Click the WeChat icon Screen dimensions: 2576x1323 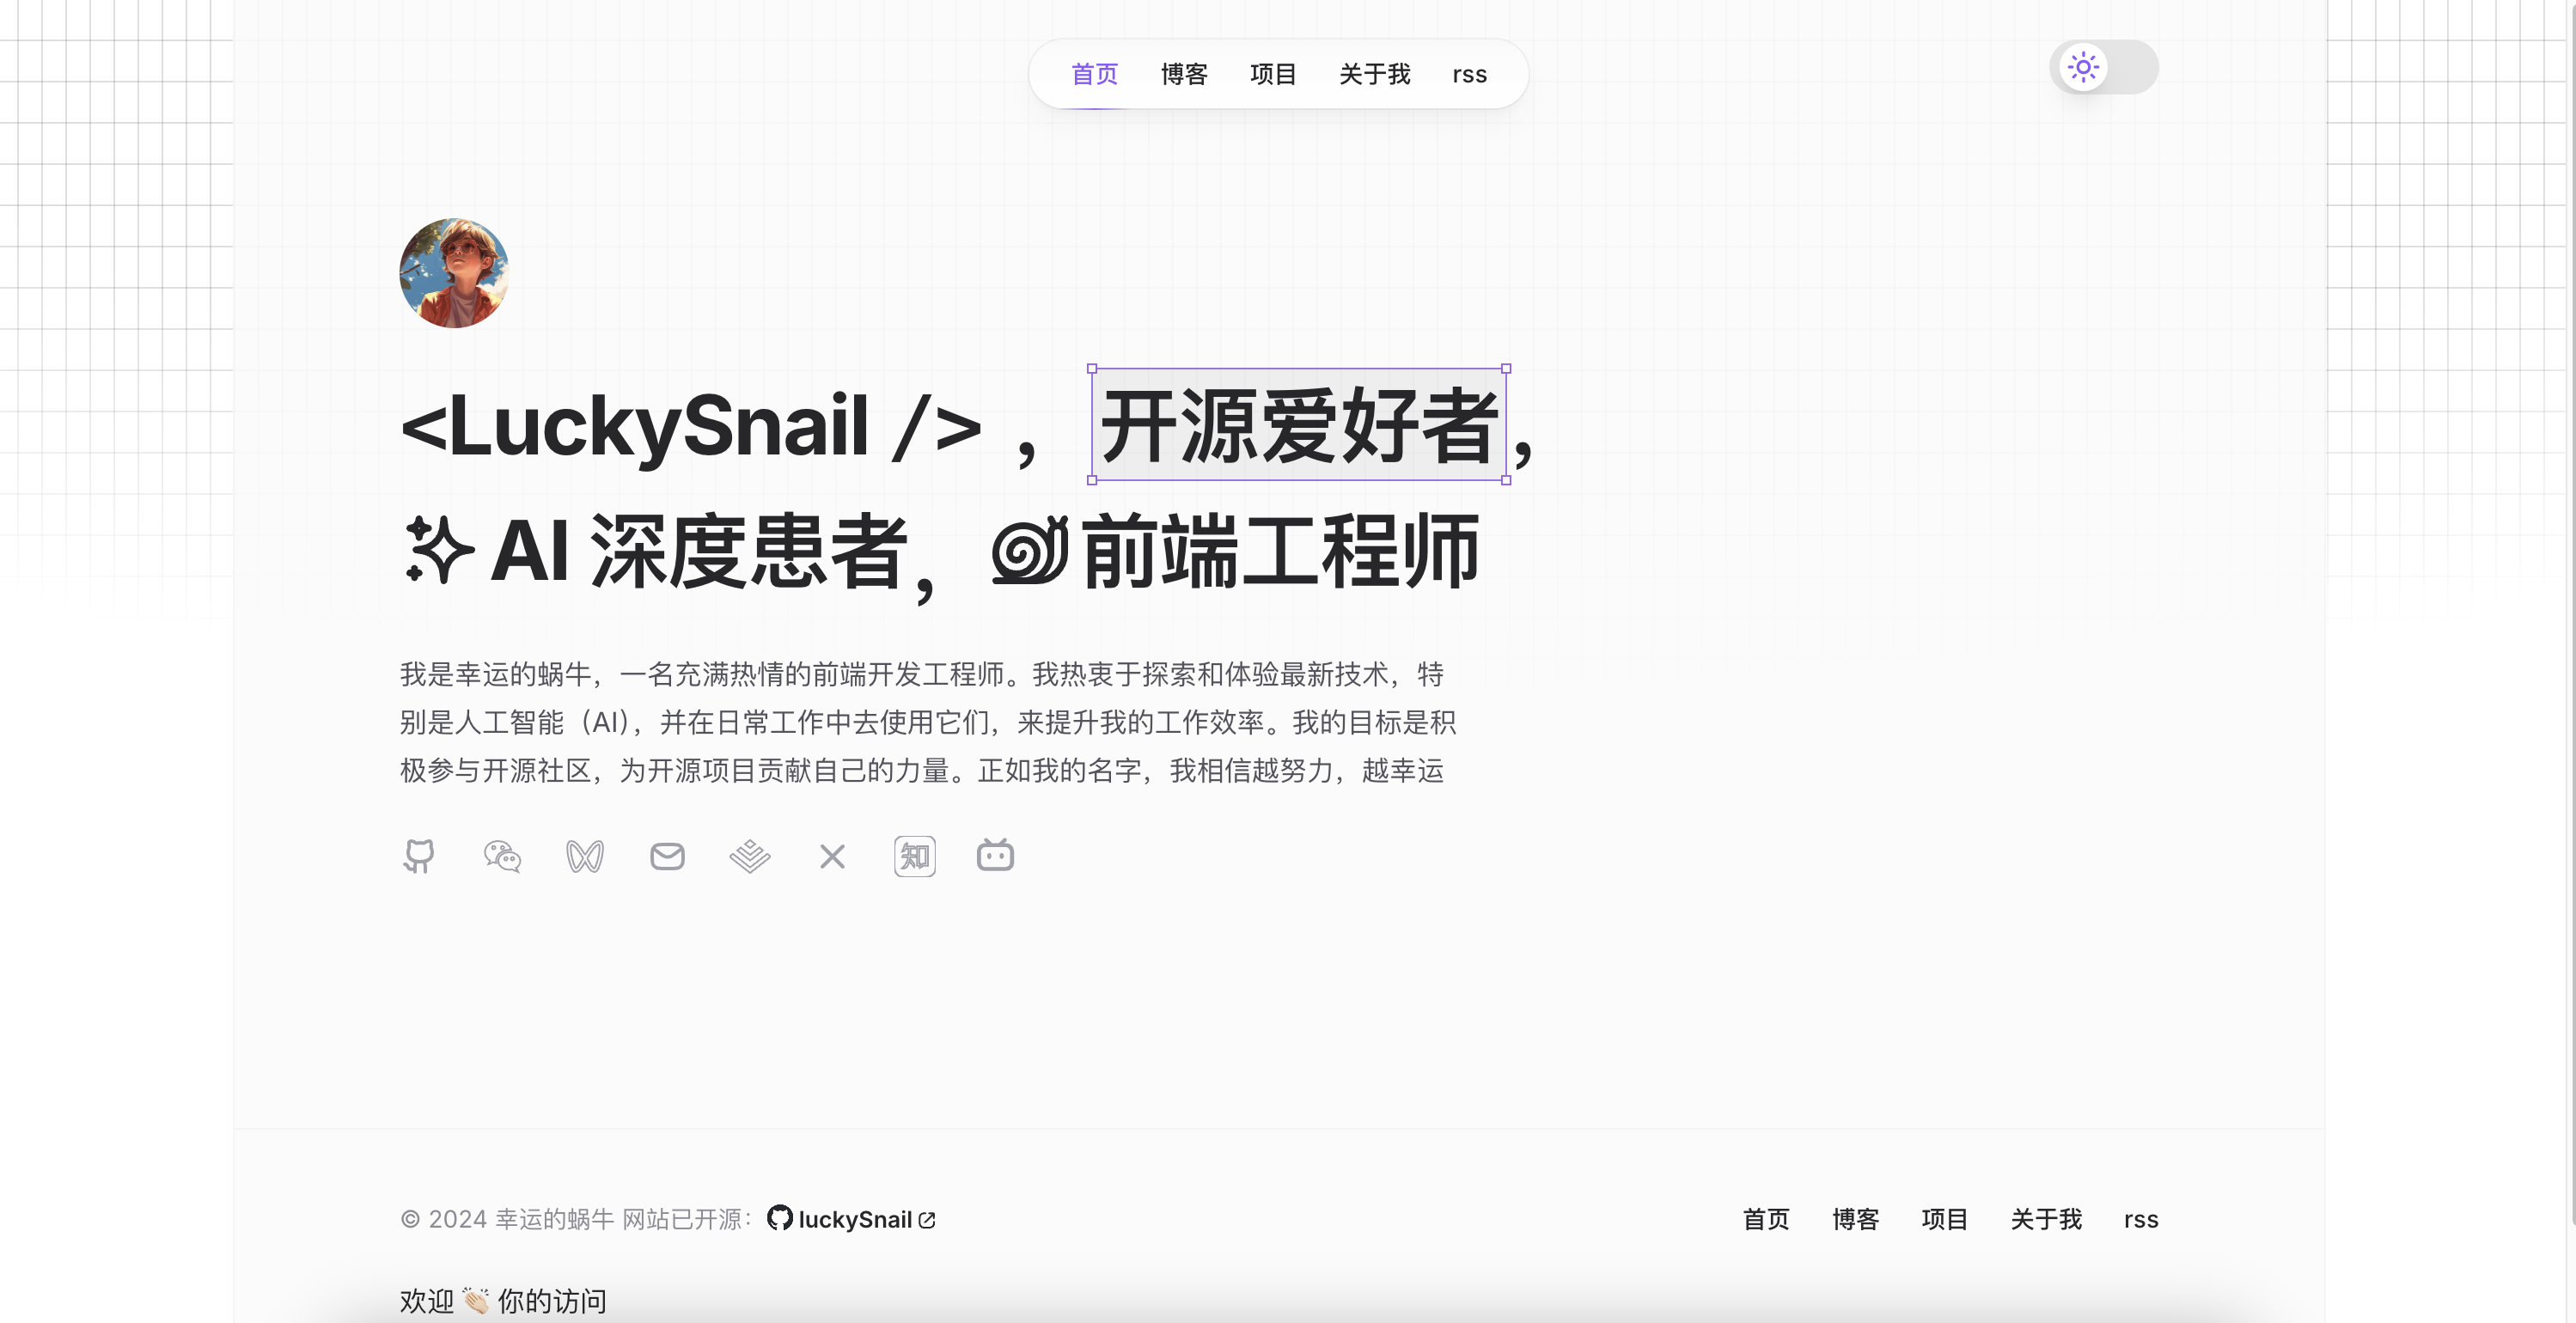click(502, 856)
